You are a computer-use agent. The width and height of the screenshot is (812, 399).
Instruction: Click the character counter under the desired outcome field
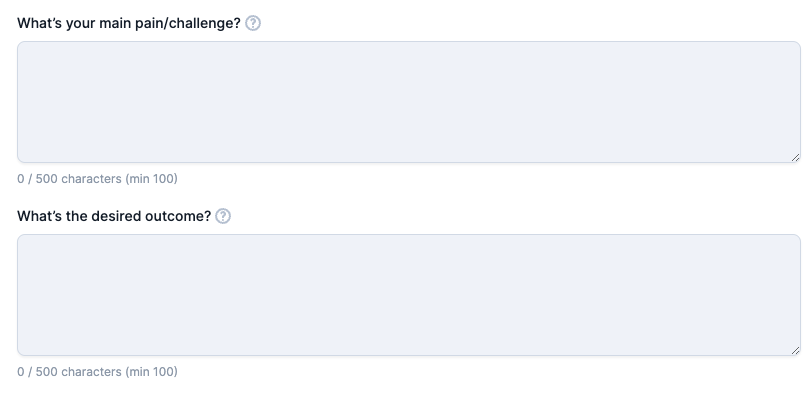click(97, 372)
